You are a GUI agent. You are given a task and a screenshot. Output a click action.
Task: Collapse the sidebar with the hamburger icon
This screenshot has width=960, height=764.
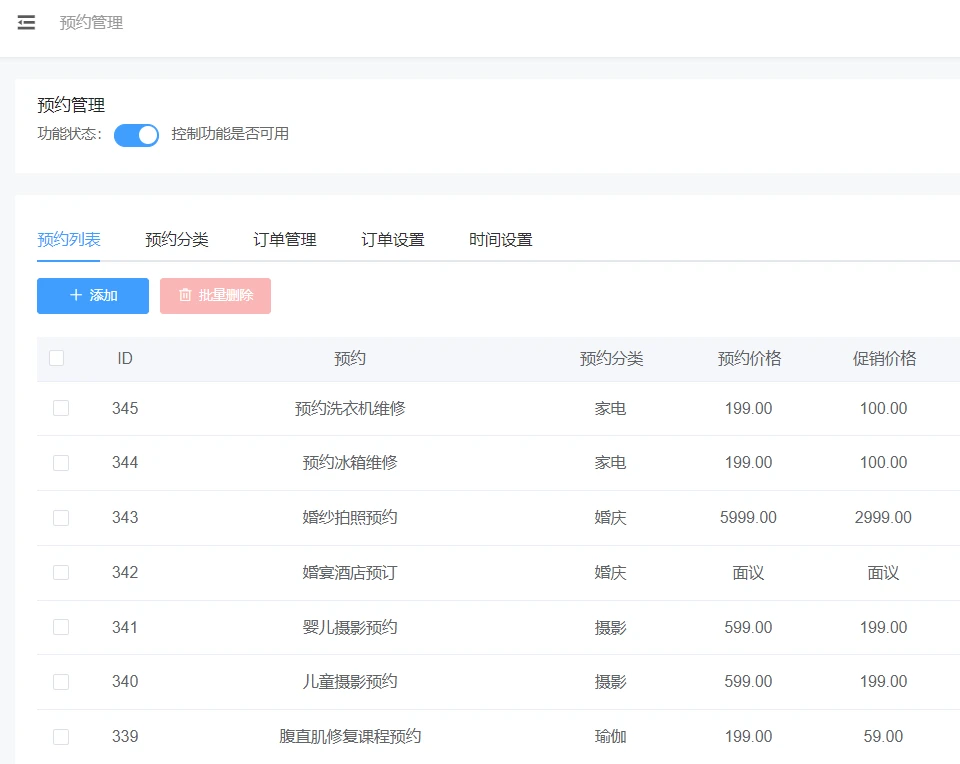pyautogui.click(x=26, y=23)
